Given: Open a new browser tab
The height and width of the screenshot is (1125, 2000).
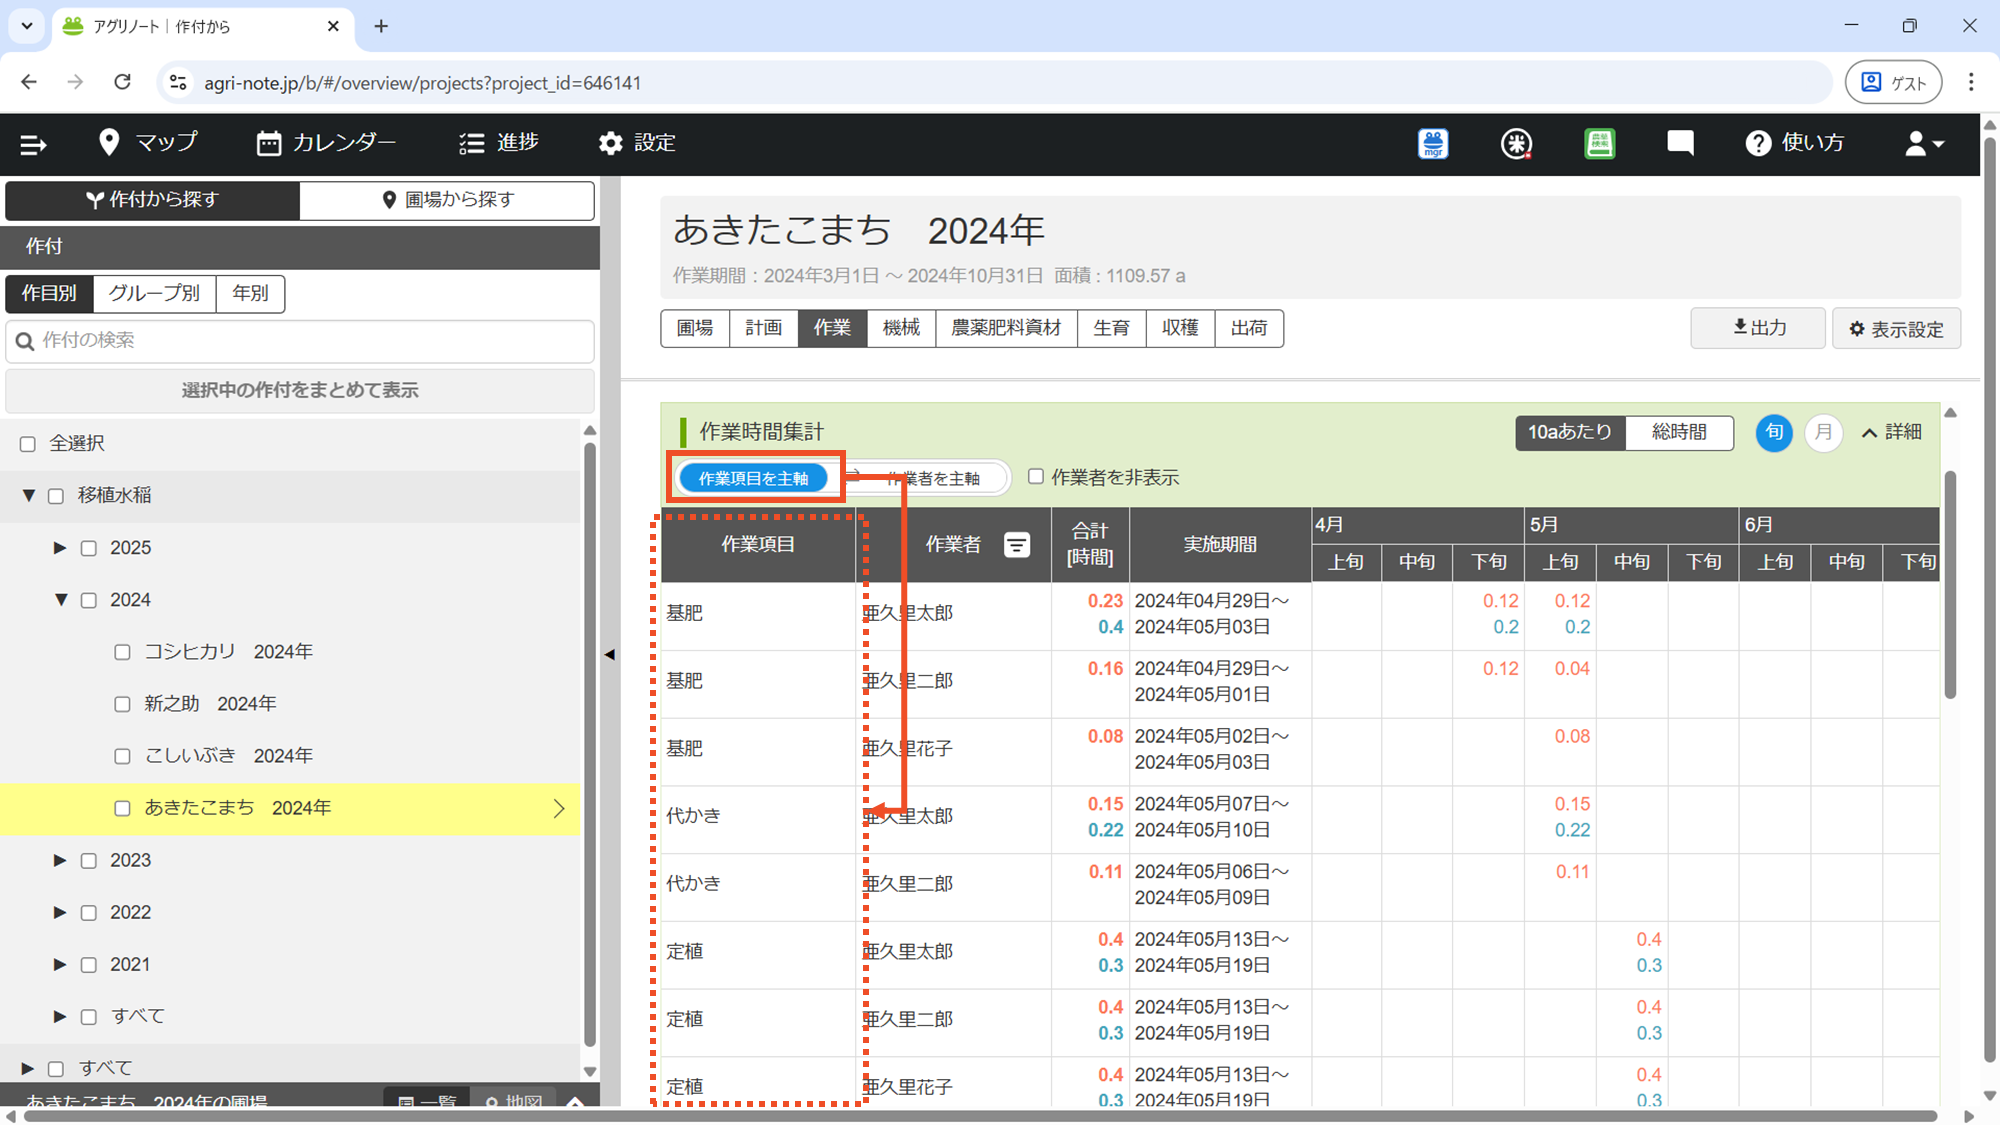Looking at the screenshot, I should [381, 26].
